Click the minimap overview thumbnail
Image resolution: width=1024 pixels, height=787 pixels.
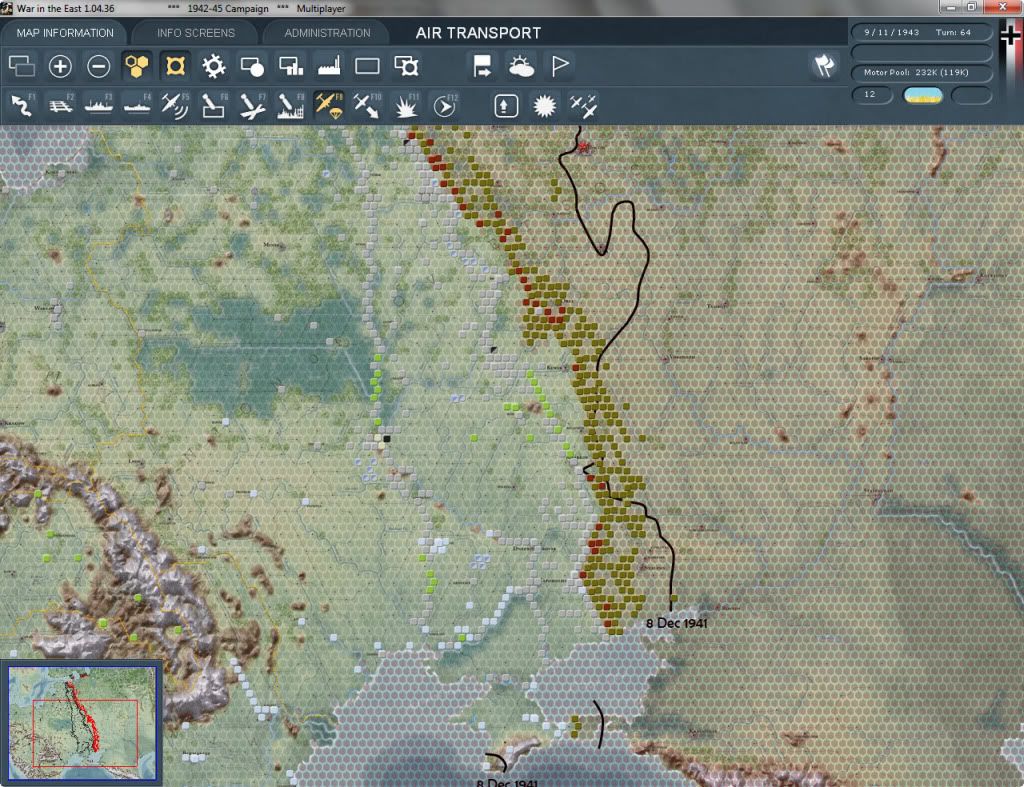click(x=82, y=722)
